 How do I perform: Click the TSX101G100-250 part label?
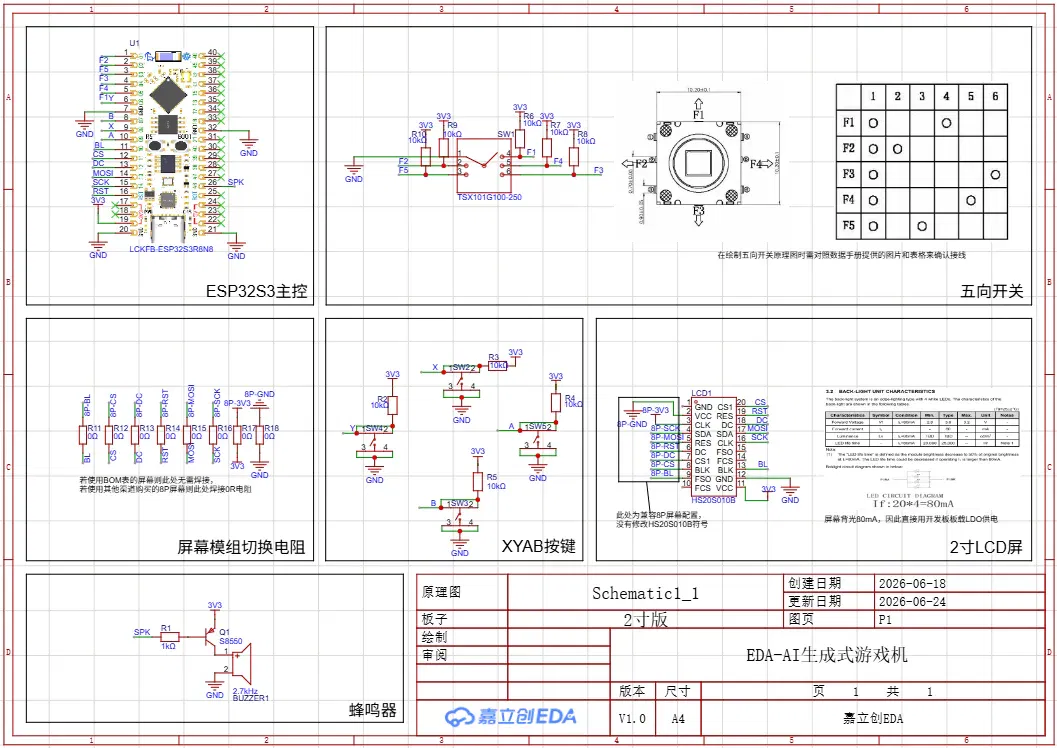(489, 197)
